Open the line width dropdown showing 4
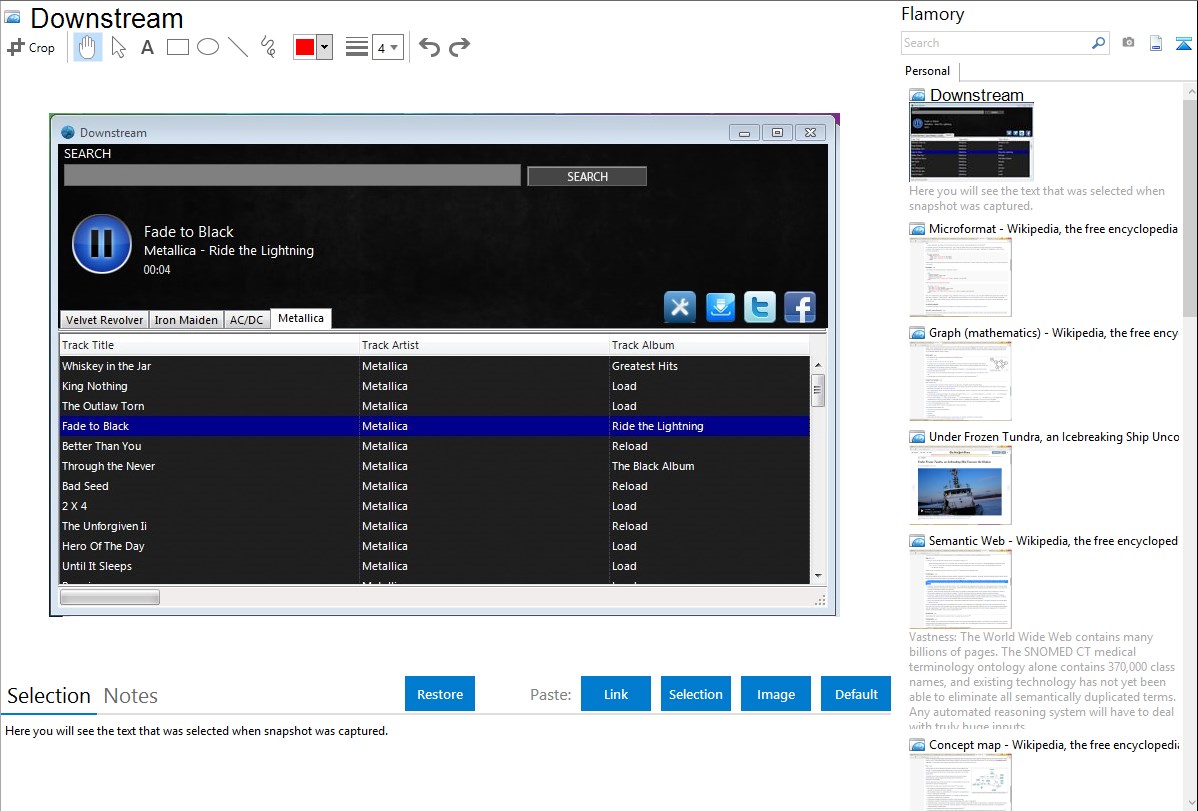Viewport: 1198px width, 811px height. pyautogui.click(x=388, y=47)
